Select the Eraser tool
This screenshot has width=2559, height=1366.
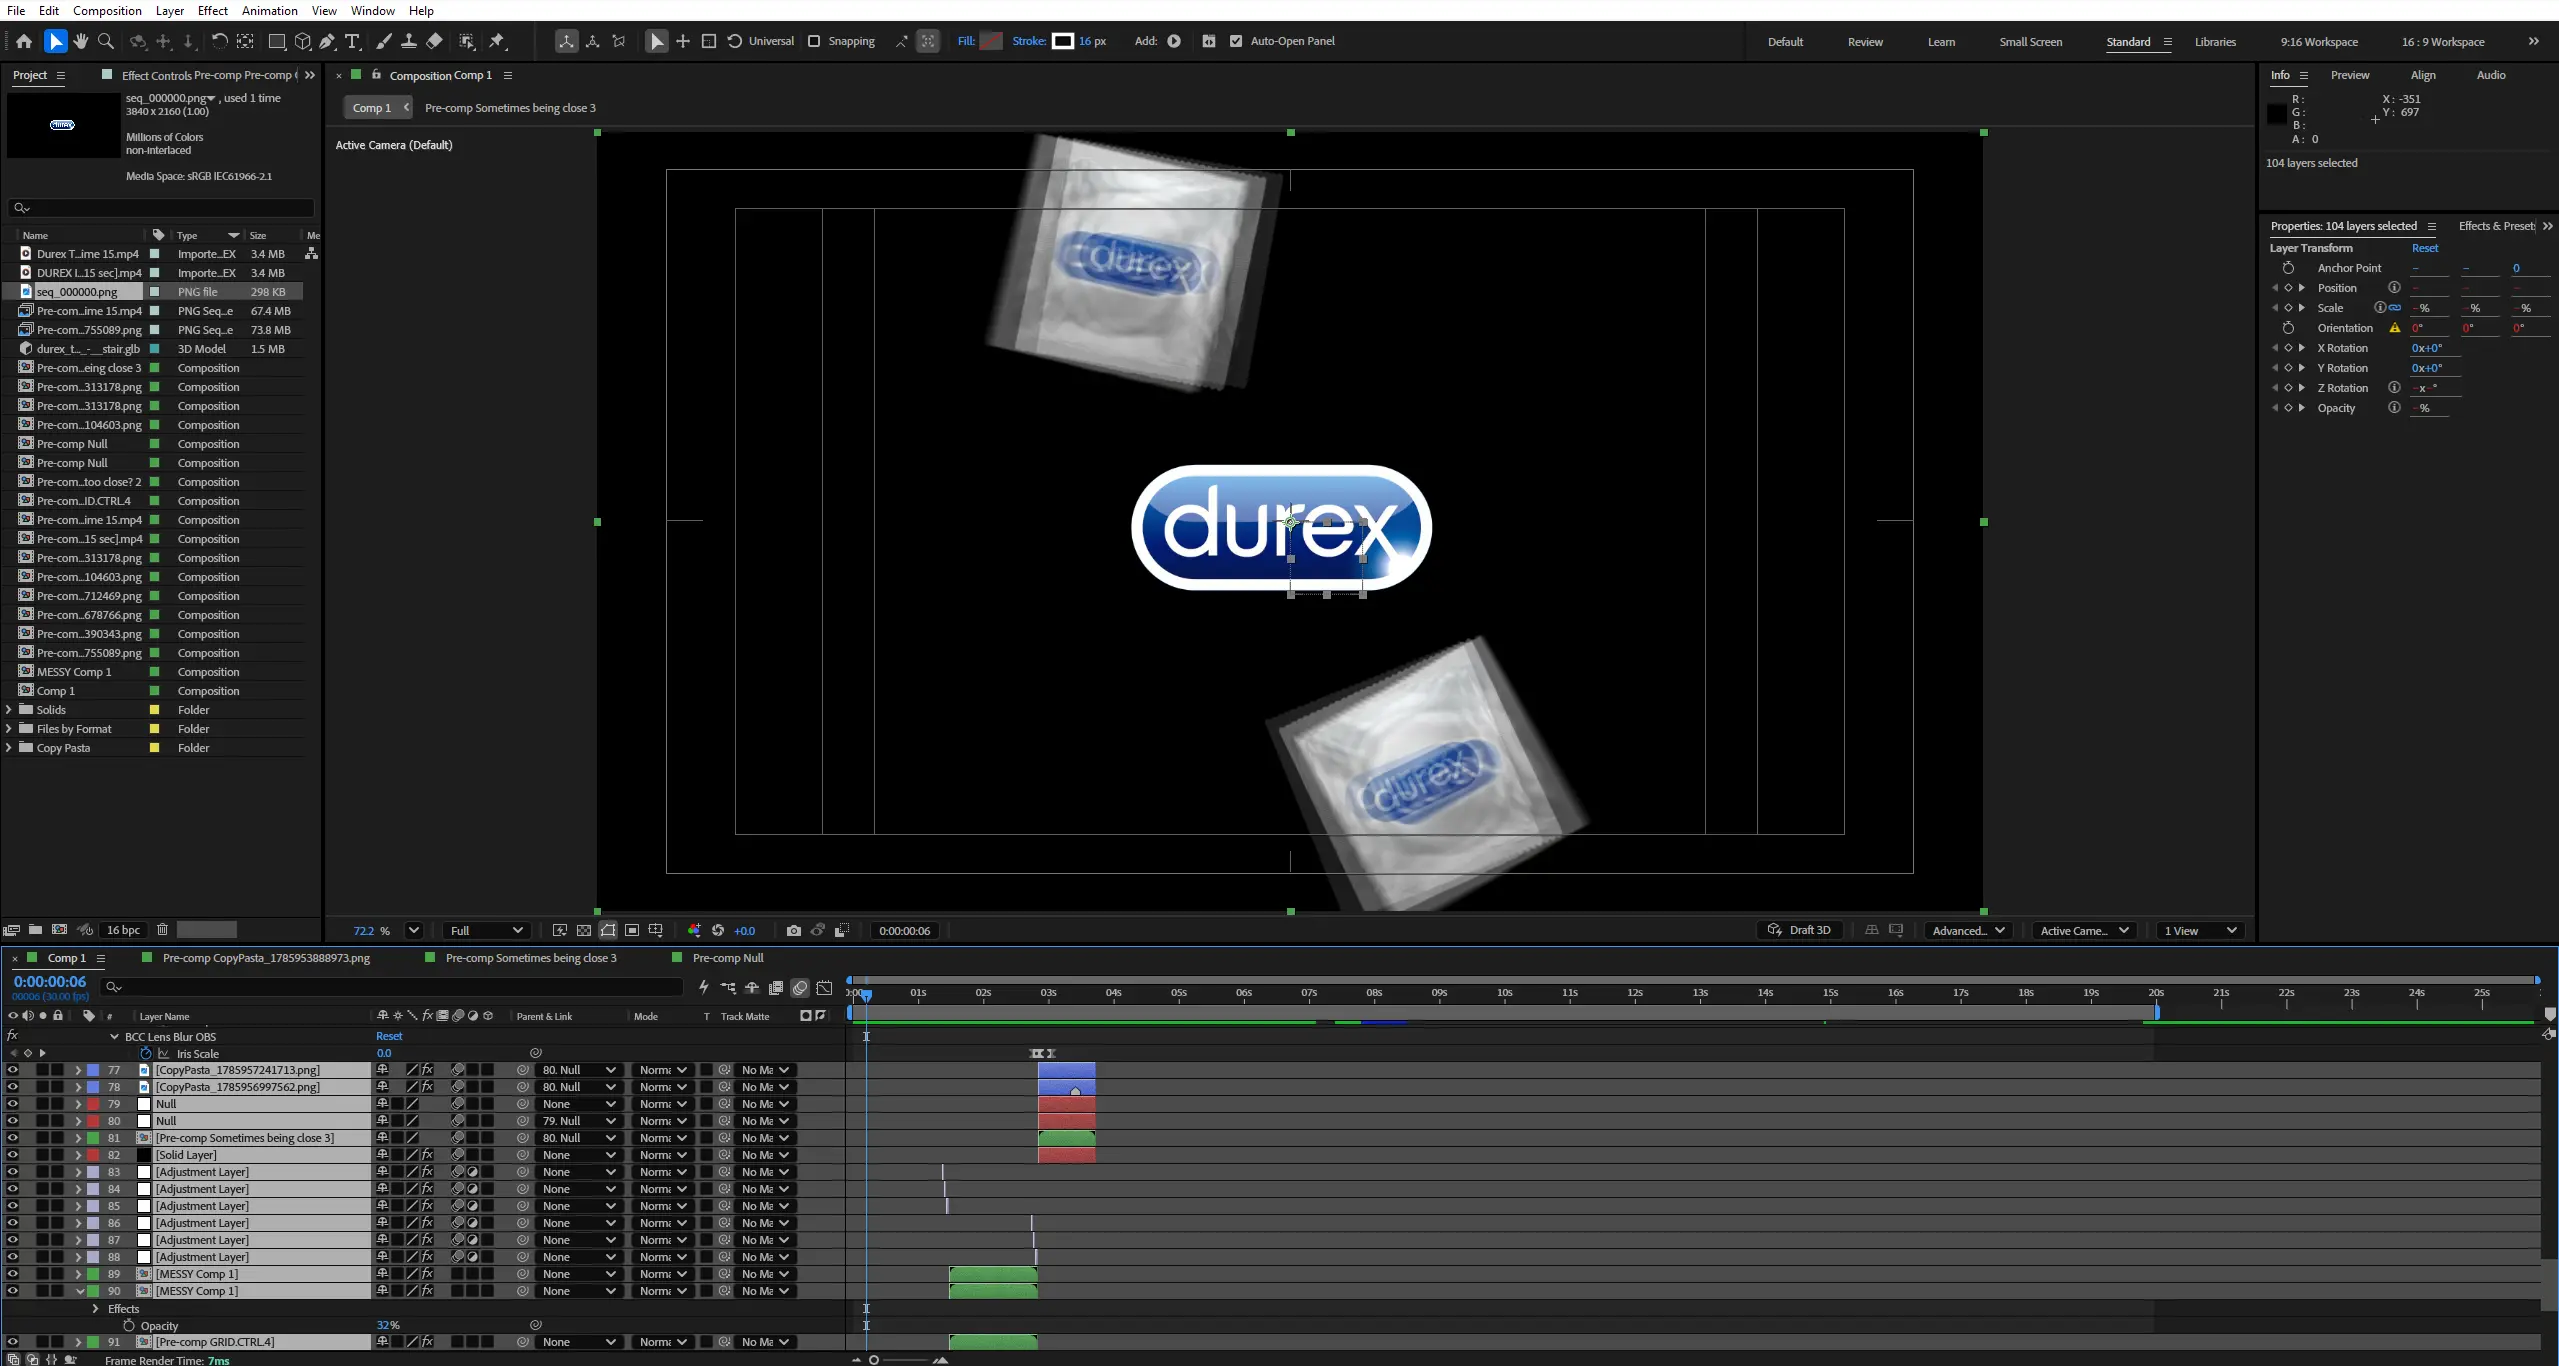click(434, 41)
